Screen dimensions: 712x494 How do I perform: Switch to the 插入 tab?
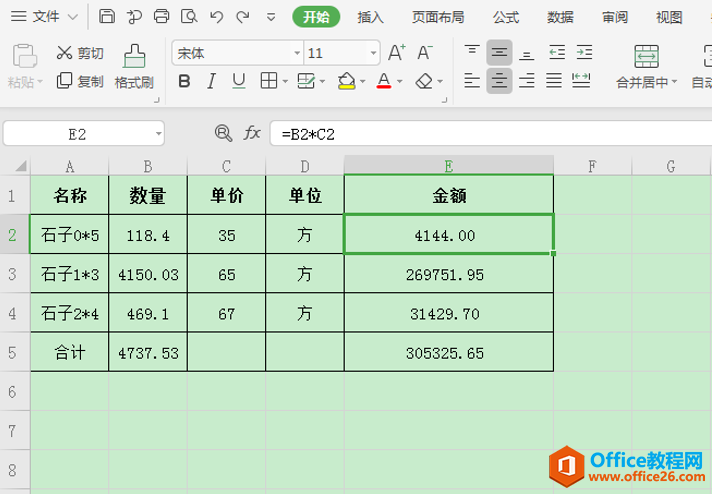click(x=370, y=17)
